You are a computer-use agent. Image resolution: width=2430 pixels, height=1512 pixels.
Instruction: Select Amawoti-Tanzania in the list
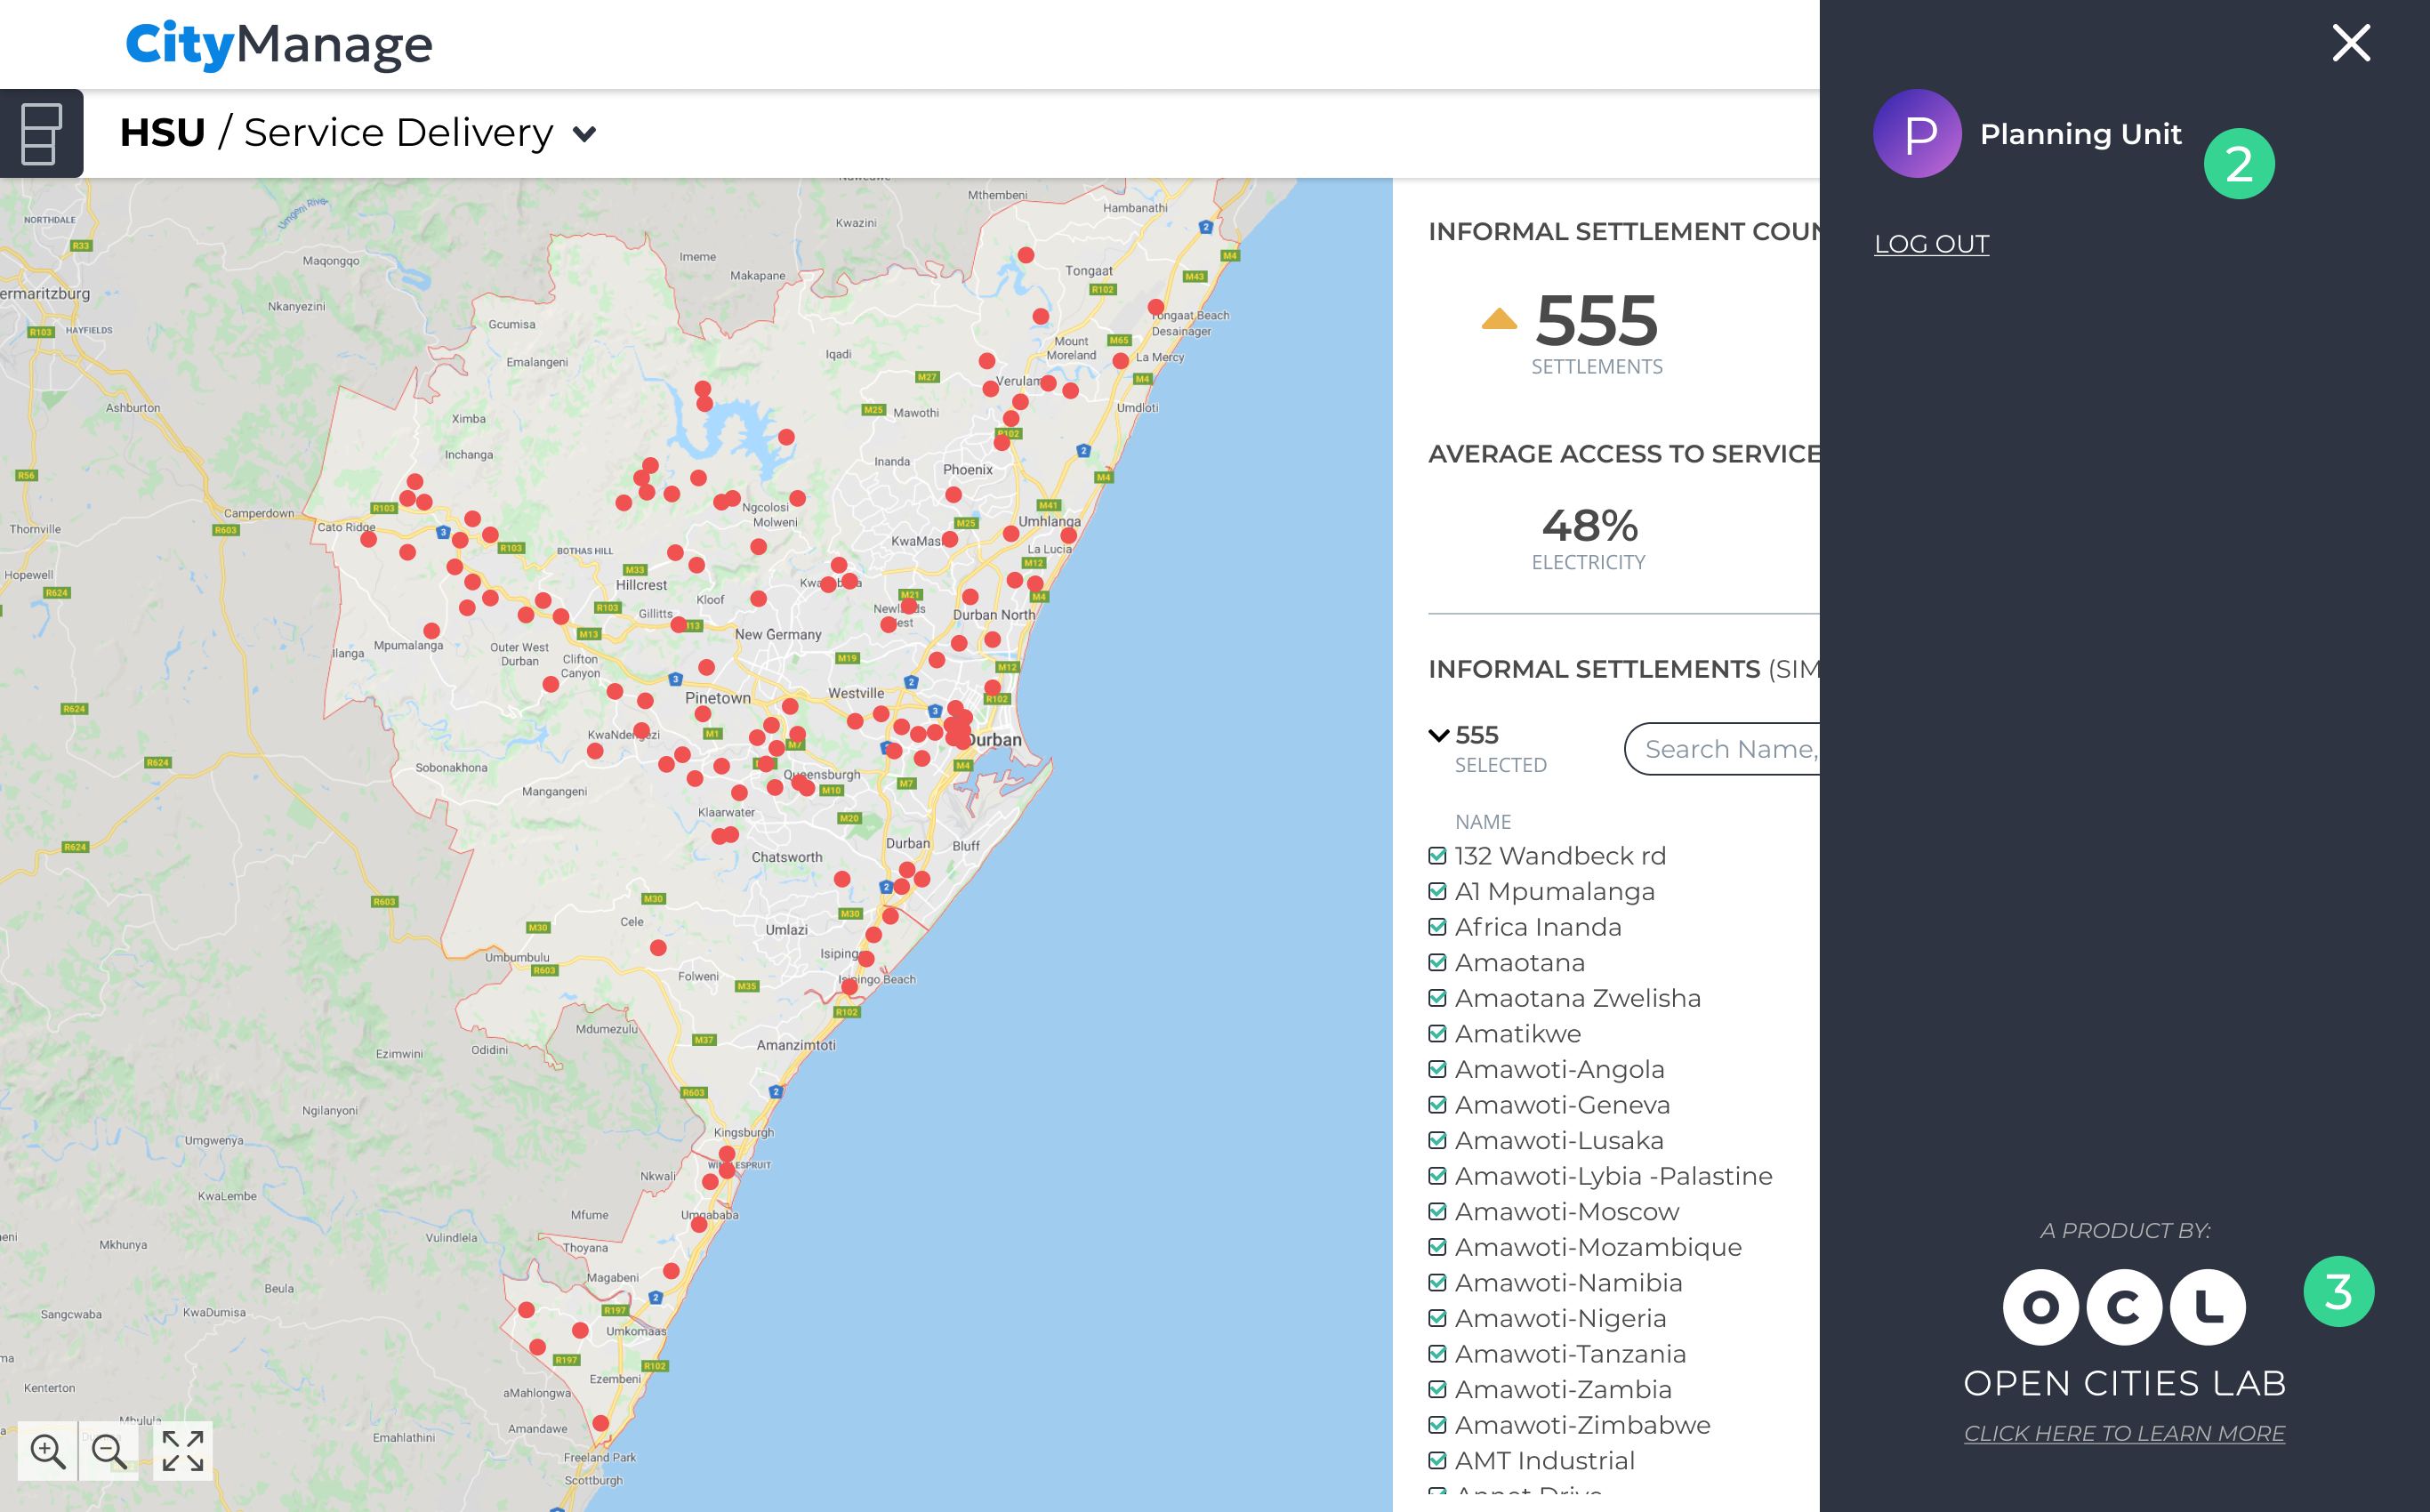click(1570, 1354)
